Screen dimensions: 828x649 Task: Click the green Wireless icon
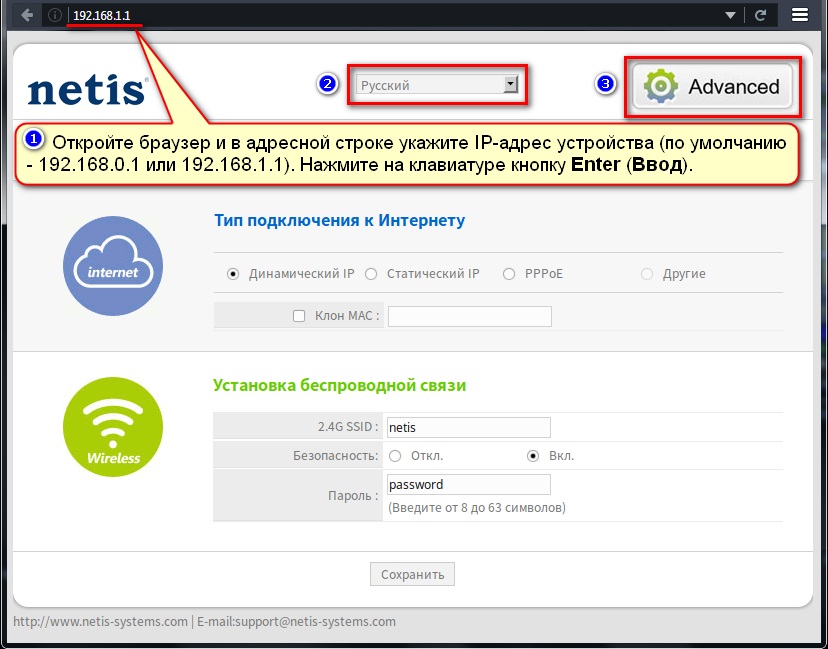tap(113, 427)
